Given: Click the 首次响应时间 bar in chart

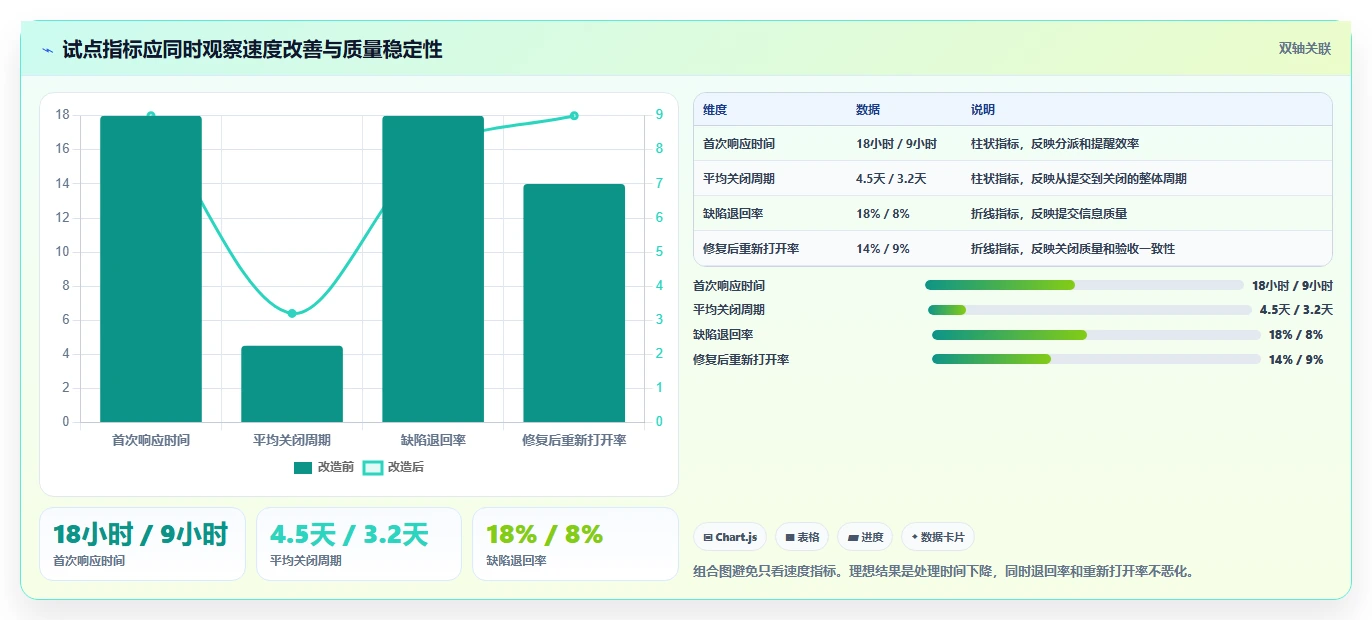Looking at the screenshot, I should [151, 269].
